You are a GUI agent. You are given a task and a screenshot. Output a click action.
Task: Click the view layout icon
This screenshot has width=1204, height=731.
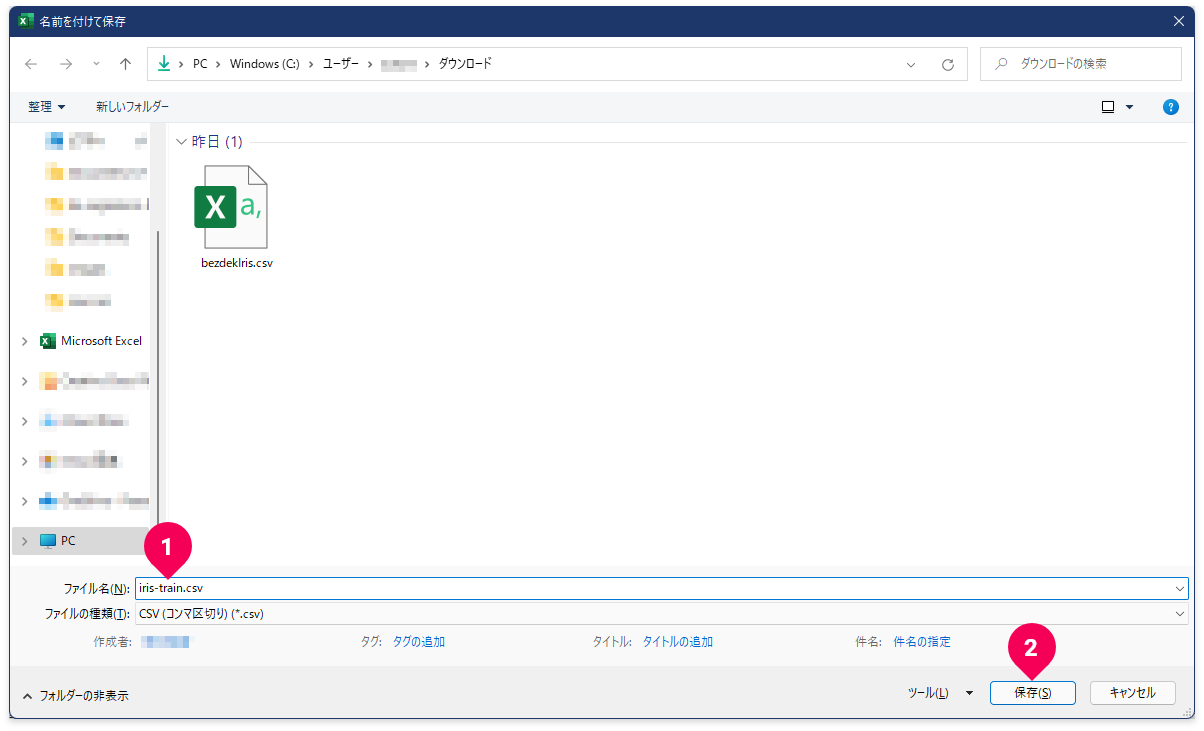tap(1108, 107)
